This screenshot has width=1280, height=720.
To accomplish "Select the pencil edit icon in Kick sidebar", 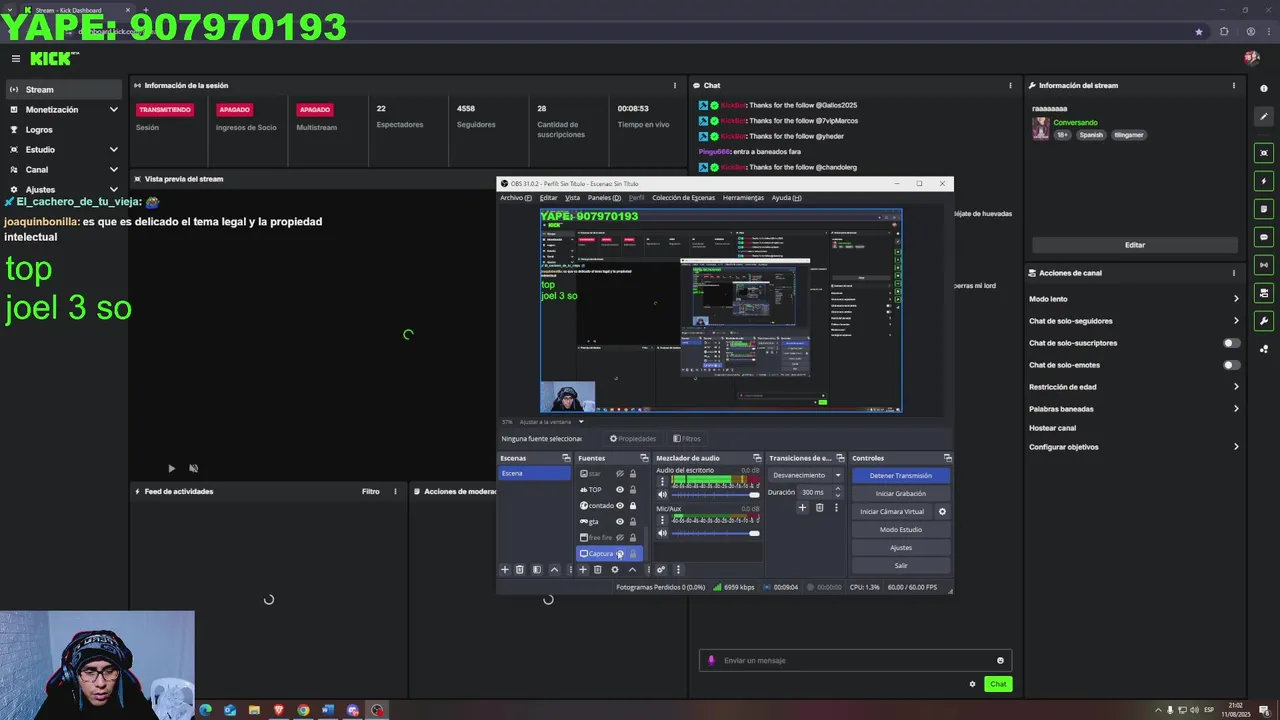I will [x=1264, y=116].
